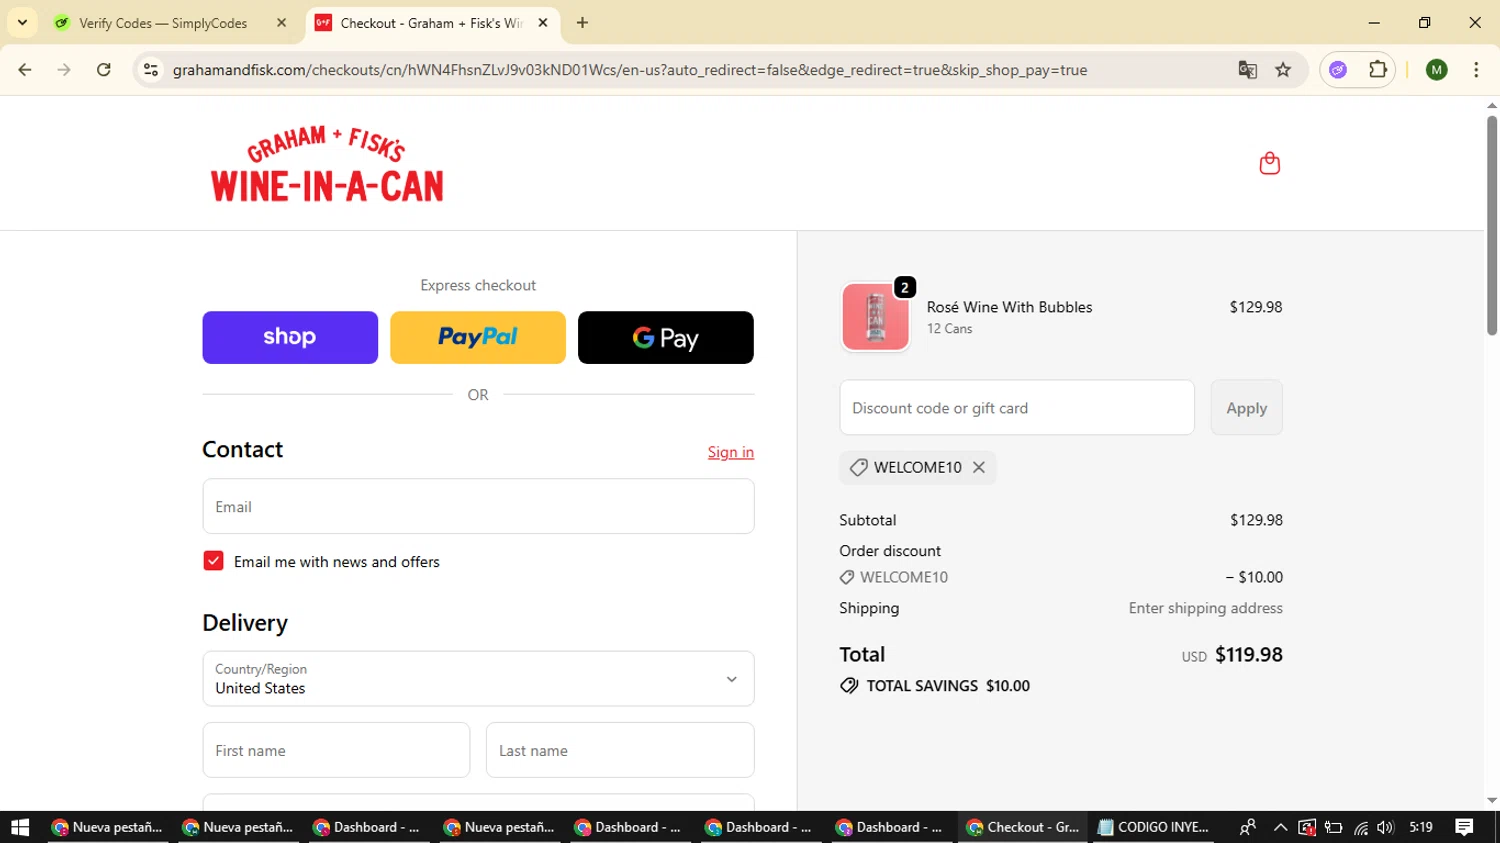Screen dimensions: 1500x843
Task: Choose the Google Pay express button
Action: pyautogui.click(x=666, y=337)
